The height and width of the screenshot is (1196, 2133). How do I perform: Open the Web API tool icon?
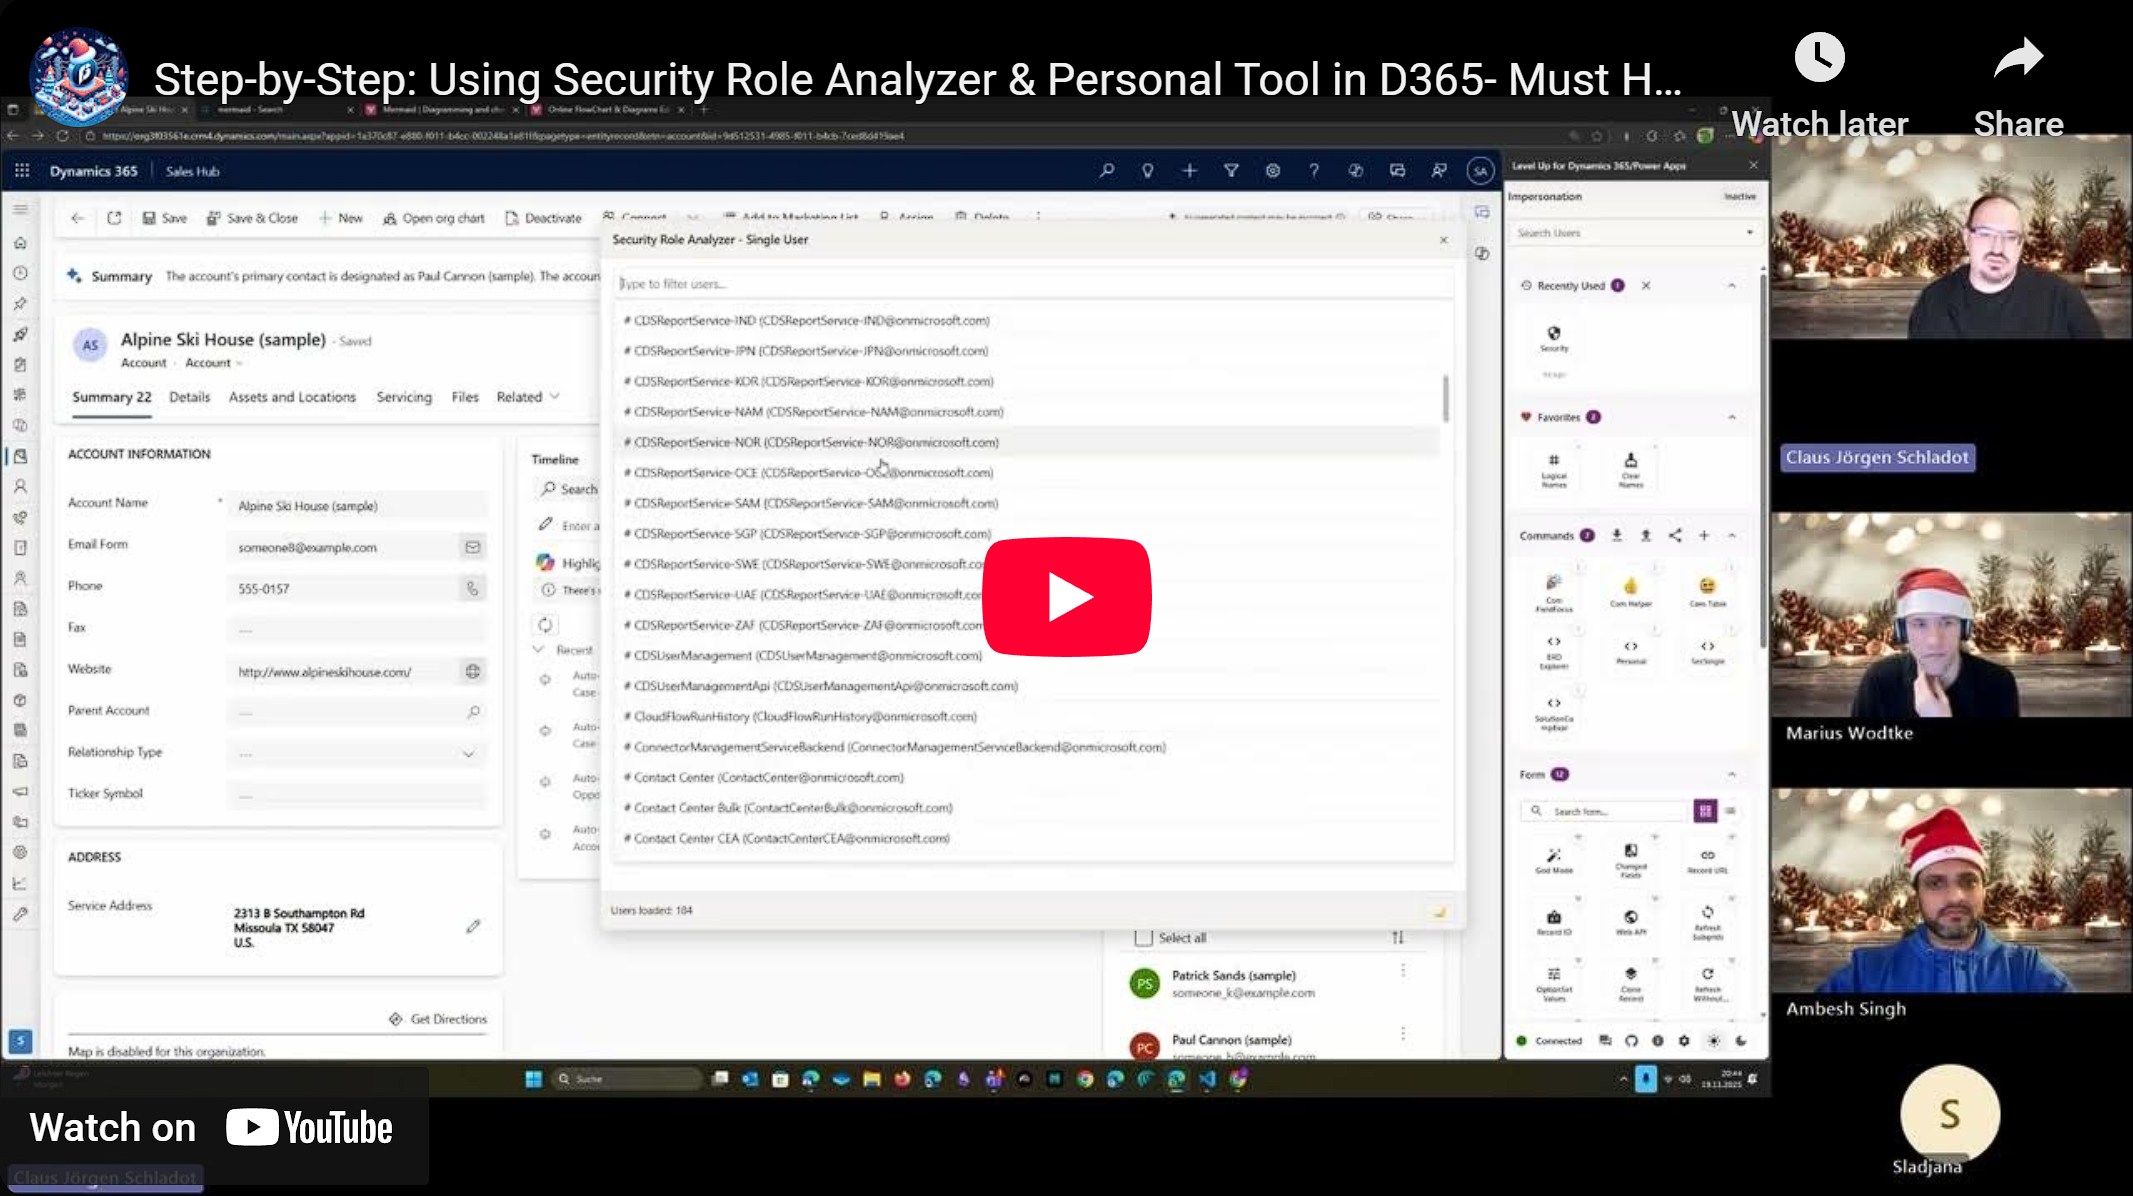[1631, 919]
